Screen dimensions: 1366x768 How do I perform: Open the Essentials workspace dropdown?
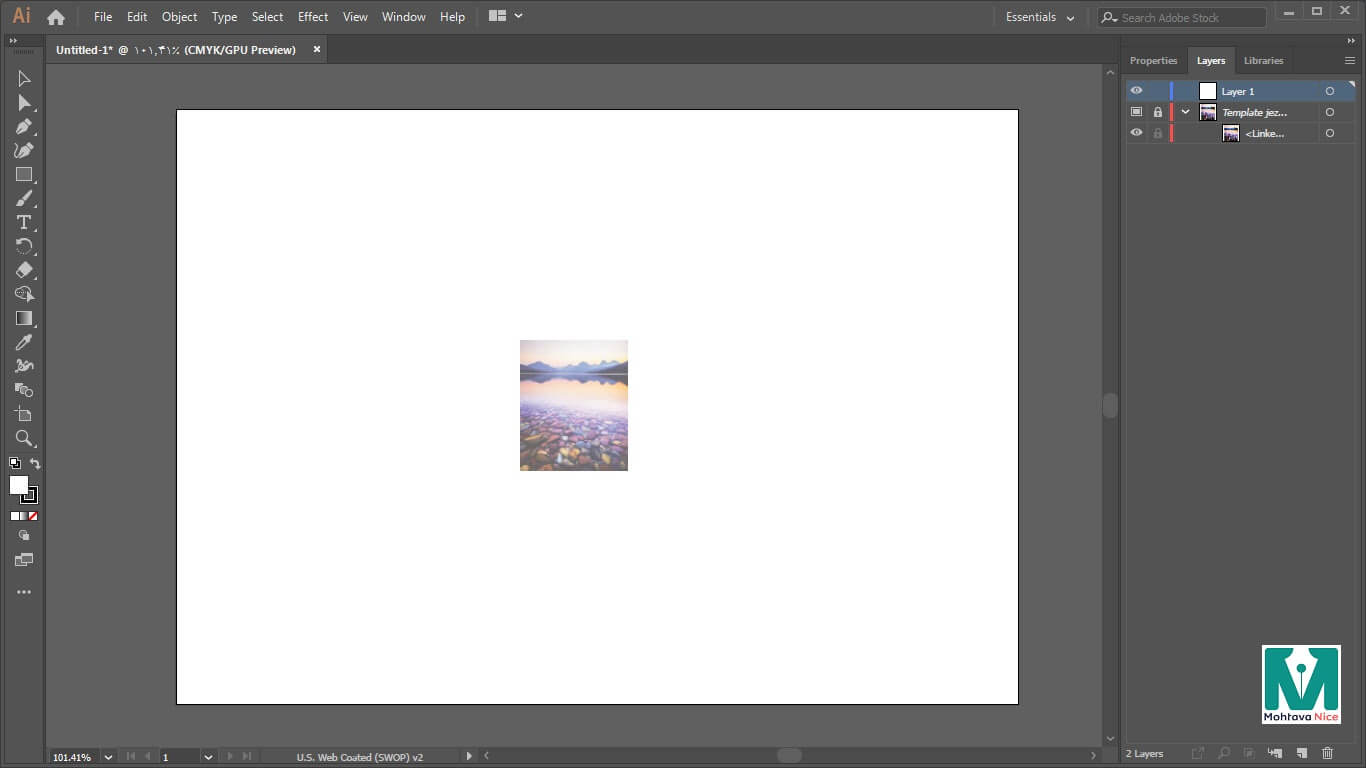tap(1040, 17)
